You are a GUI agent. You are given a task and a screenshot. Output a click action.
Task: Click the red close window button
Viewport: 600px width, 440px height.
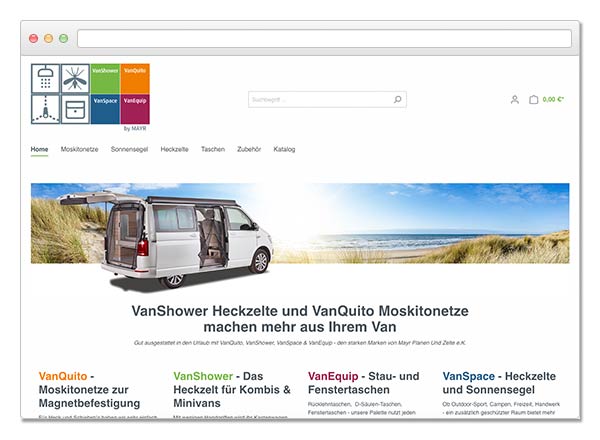[34, 38]
